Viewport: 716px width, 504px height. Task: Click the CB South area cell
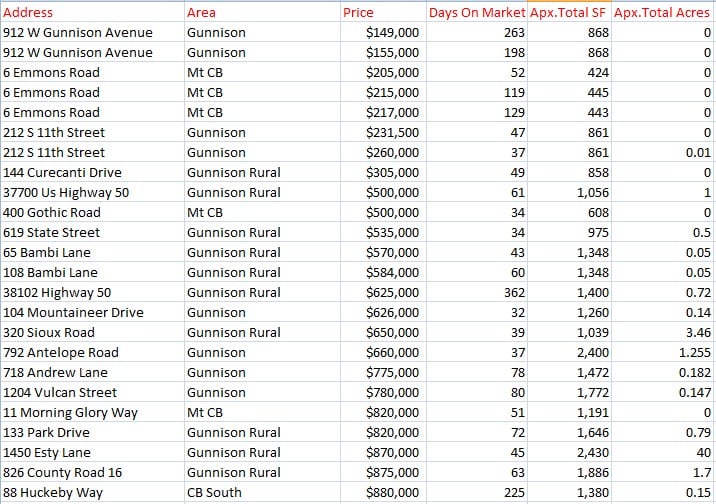262,493
